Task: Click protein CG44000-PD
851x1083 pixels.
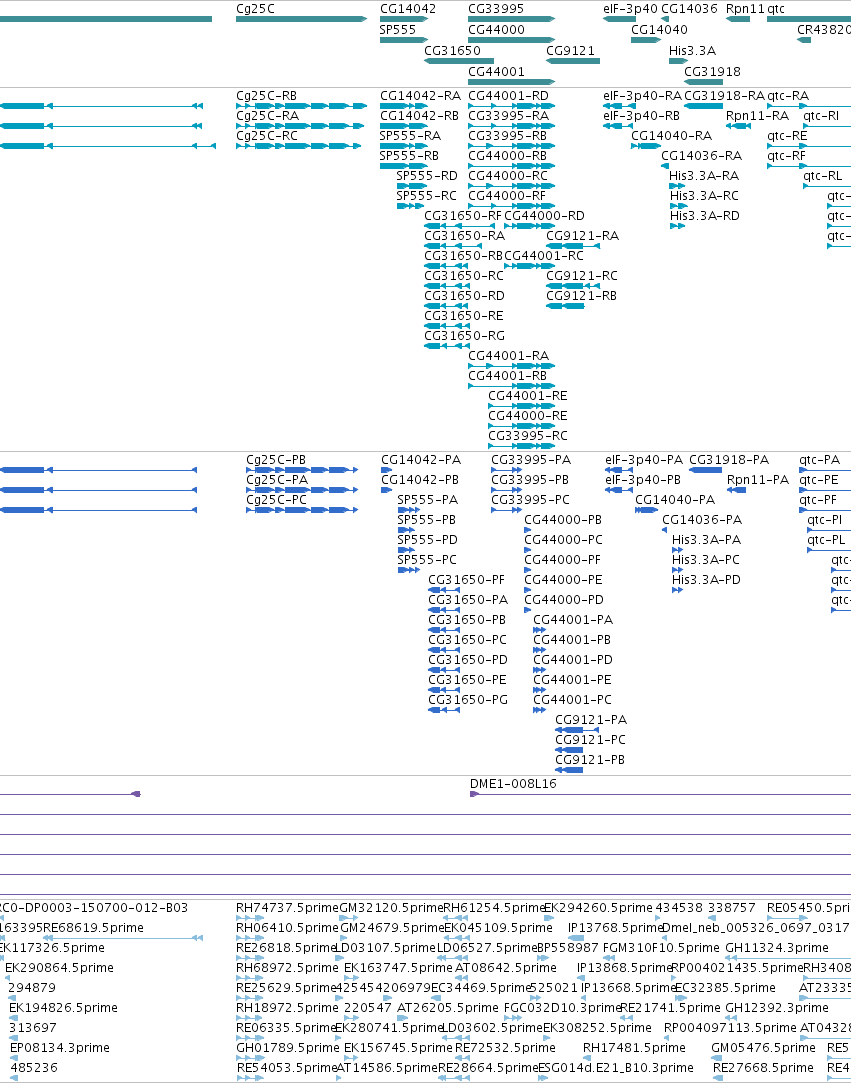Action: [564, 600]
